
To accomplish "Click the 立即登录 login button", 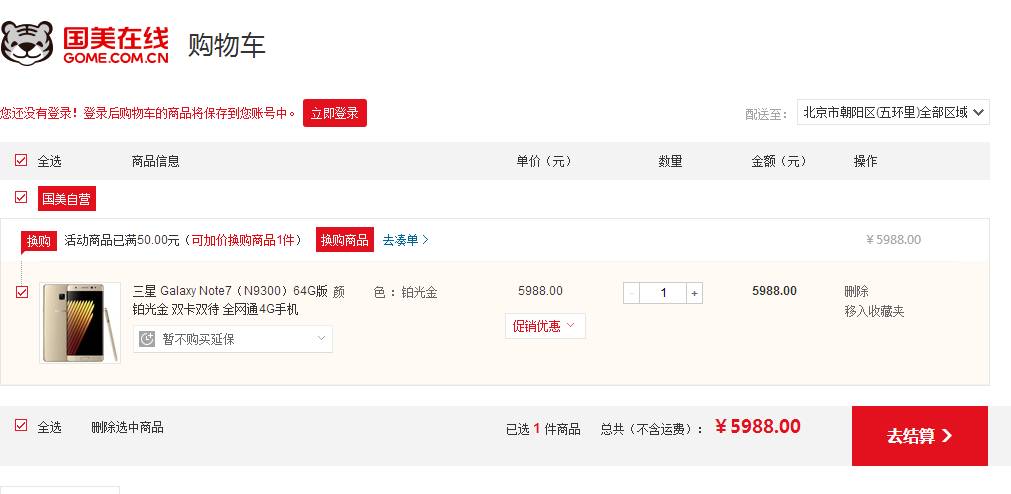I will (334, 113).
